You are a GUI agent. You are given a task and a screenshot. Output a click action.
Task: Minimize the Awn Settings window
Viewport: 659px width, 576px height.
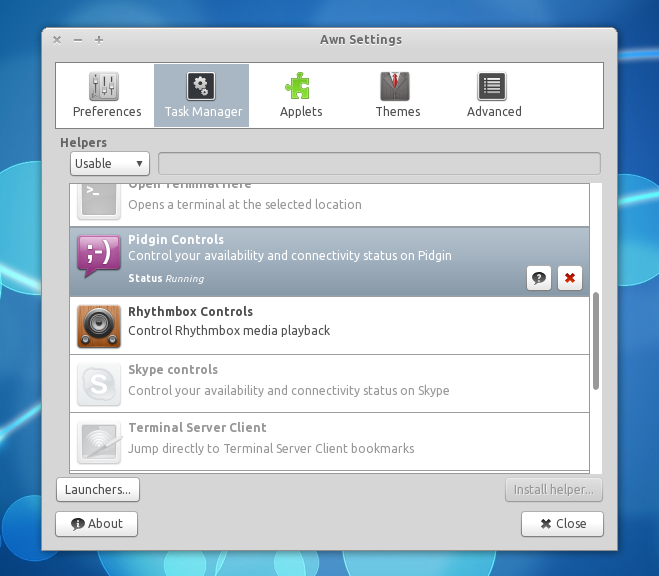tap(78, 40)
